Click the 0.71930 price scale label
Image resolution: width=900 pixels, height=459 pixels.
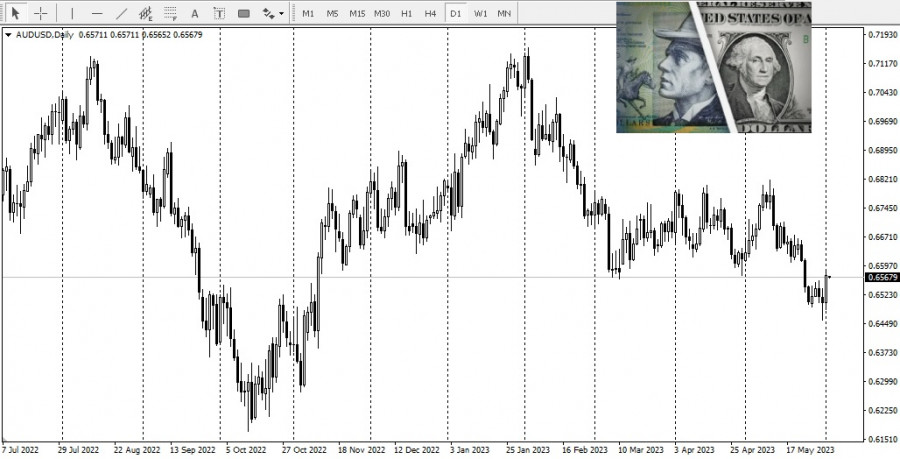tap(883, 34)
